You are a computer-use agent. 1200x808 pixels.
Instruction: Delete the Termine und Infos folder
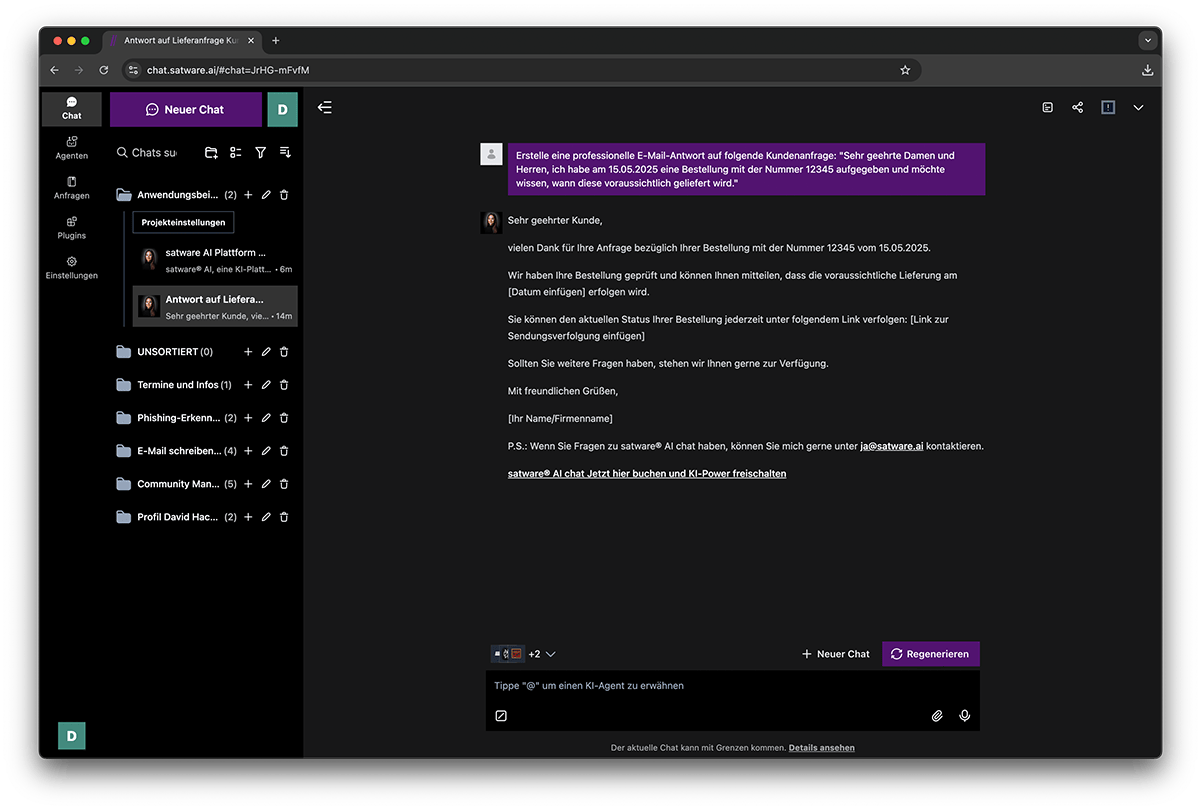point(284,385)
